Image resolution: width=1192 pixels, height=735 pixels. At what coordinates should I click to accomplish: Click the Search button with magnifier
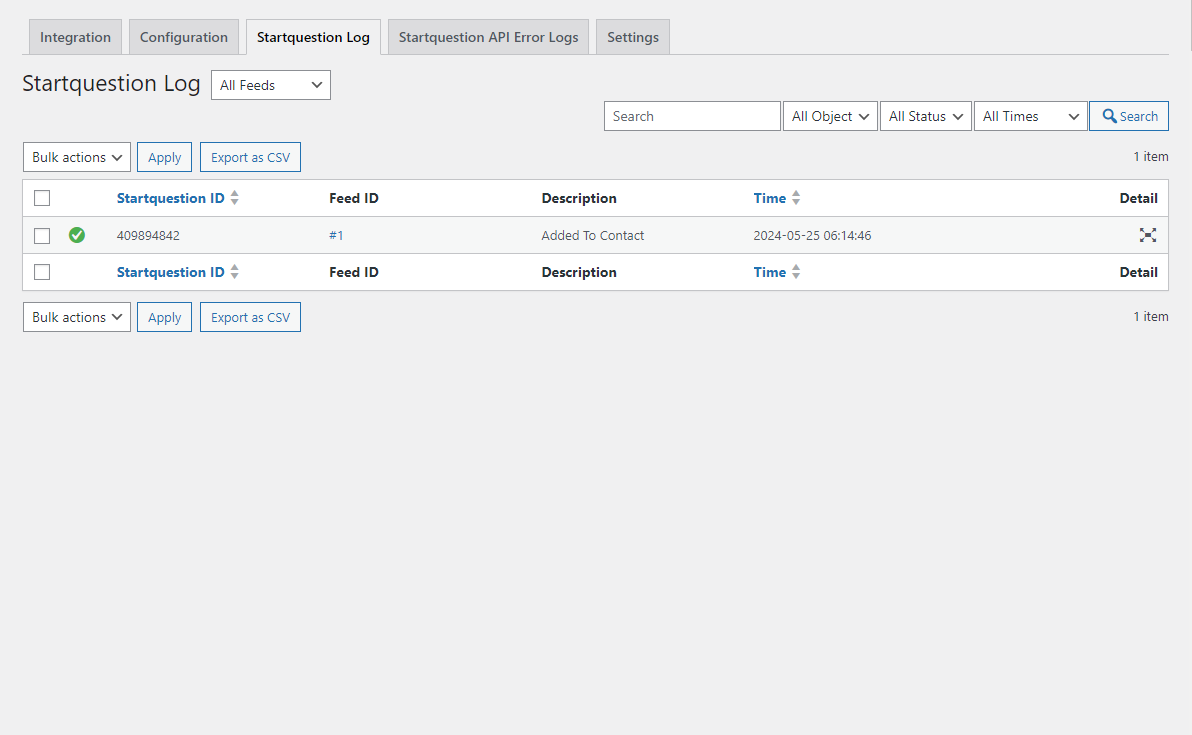tap(1129, 116)
